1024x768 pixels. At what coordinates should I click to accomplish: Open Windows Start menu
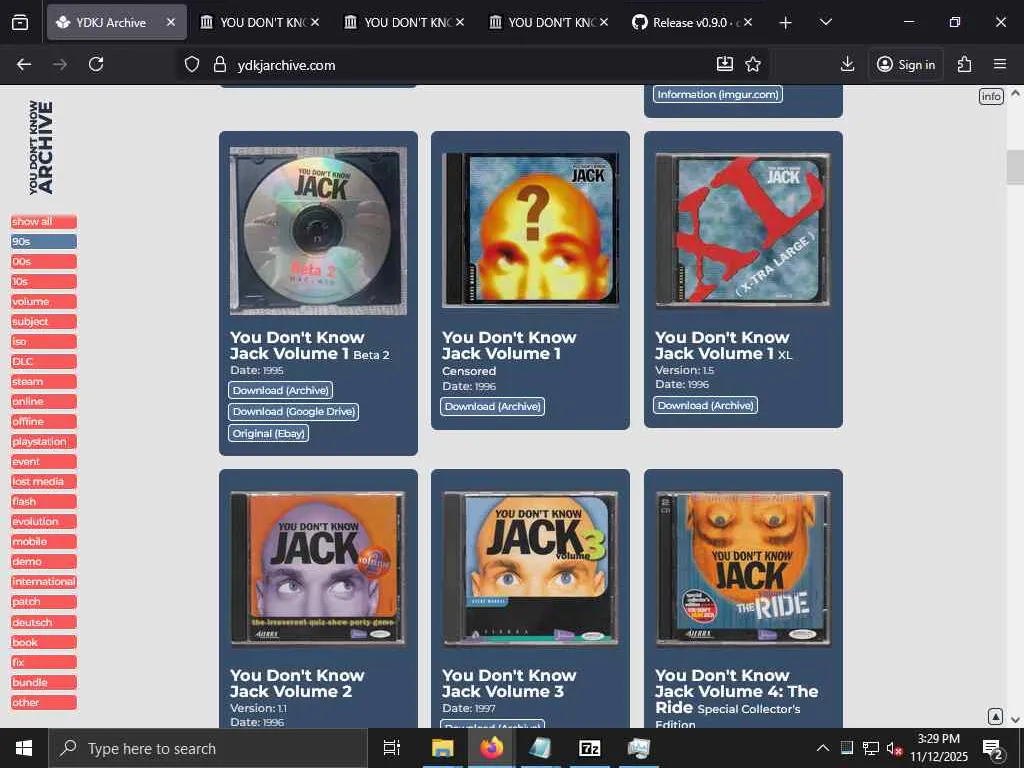24,748
